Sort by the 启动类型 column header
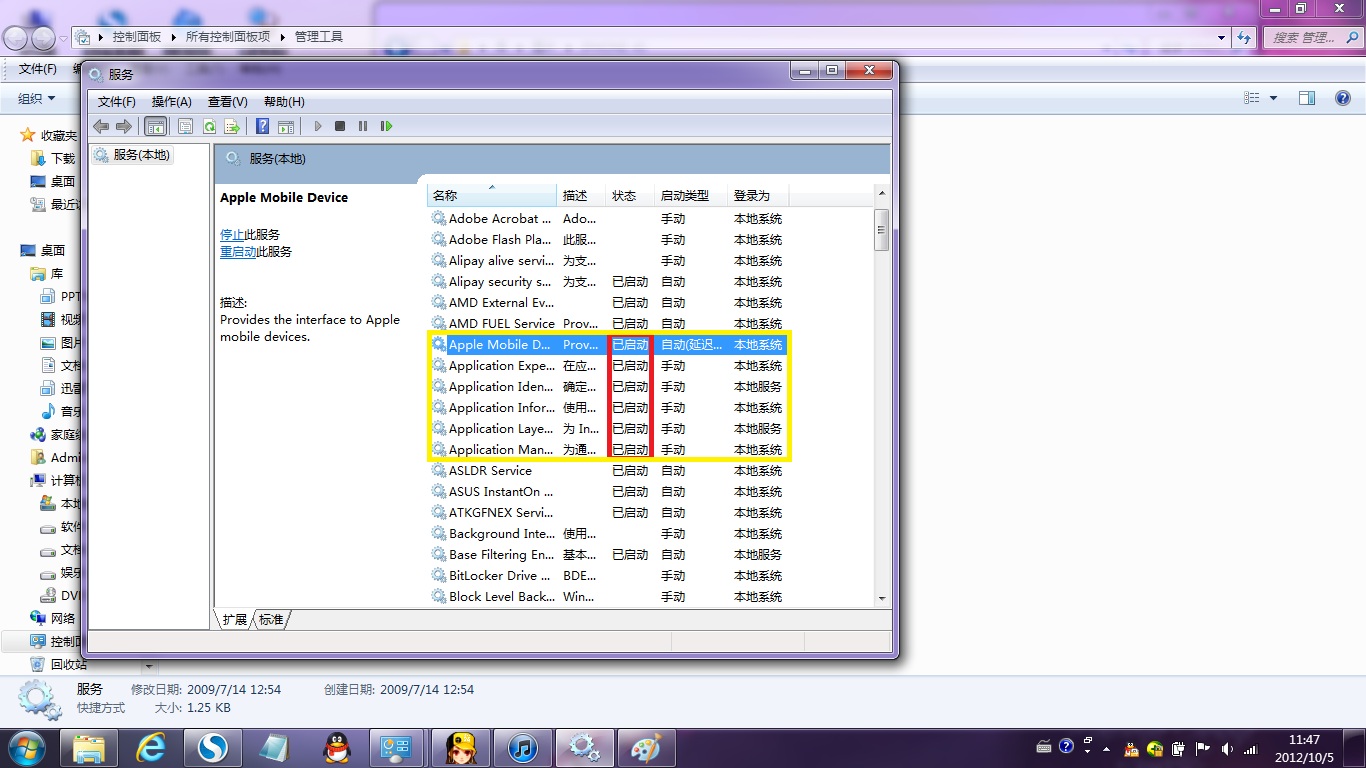 (691, 195)
